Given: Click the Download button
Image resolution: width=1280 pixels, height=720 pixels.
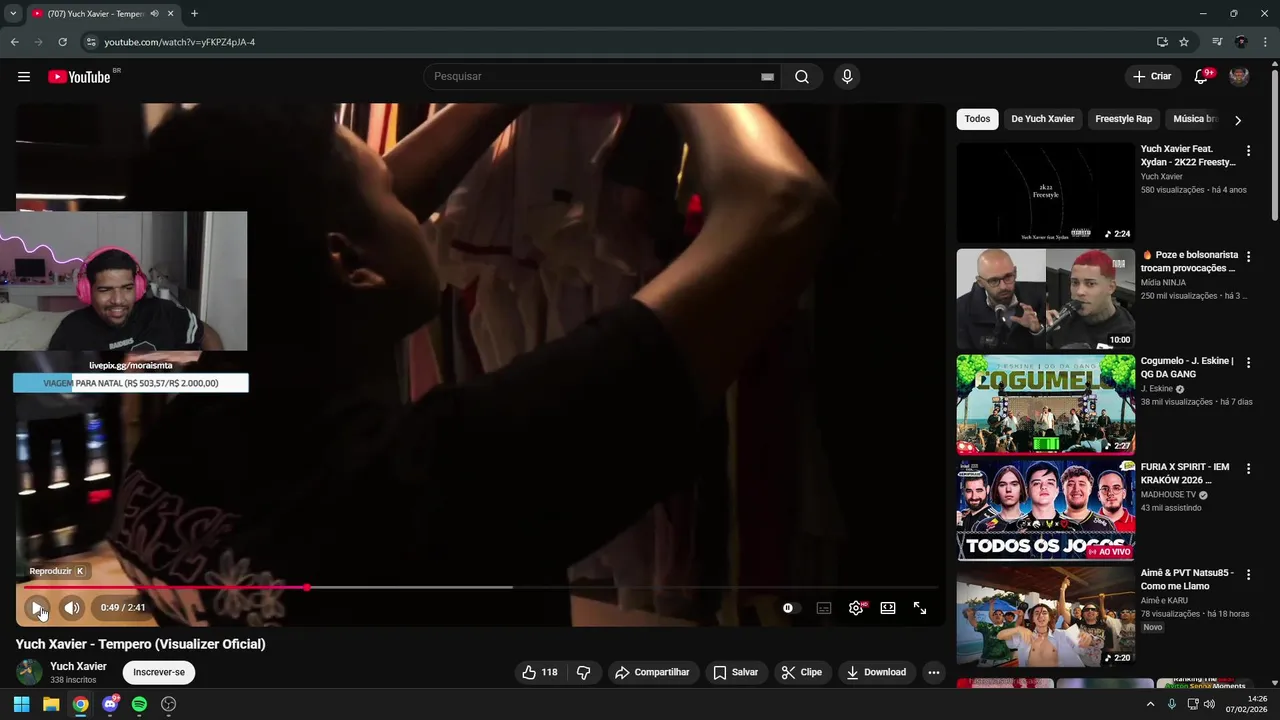Looking at the screenshot, I should (876, 672).
